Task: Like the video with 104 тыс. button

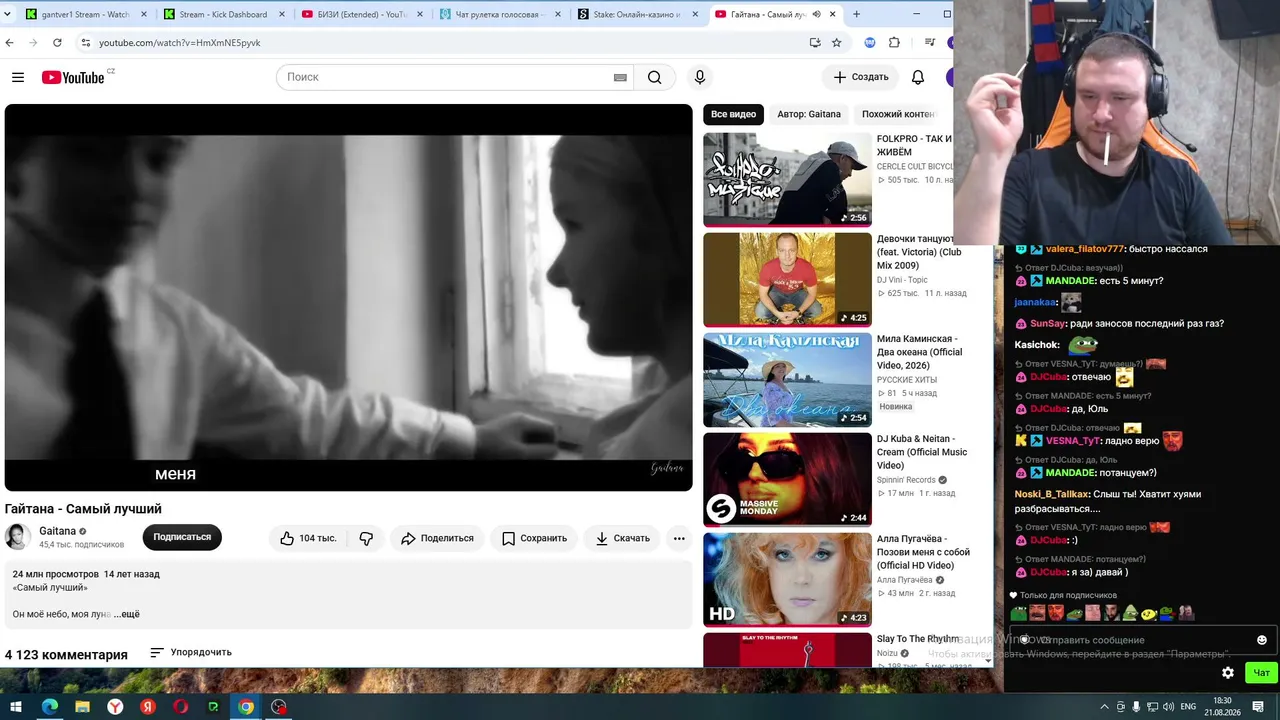Action: tap(308, 538)
